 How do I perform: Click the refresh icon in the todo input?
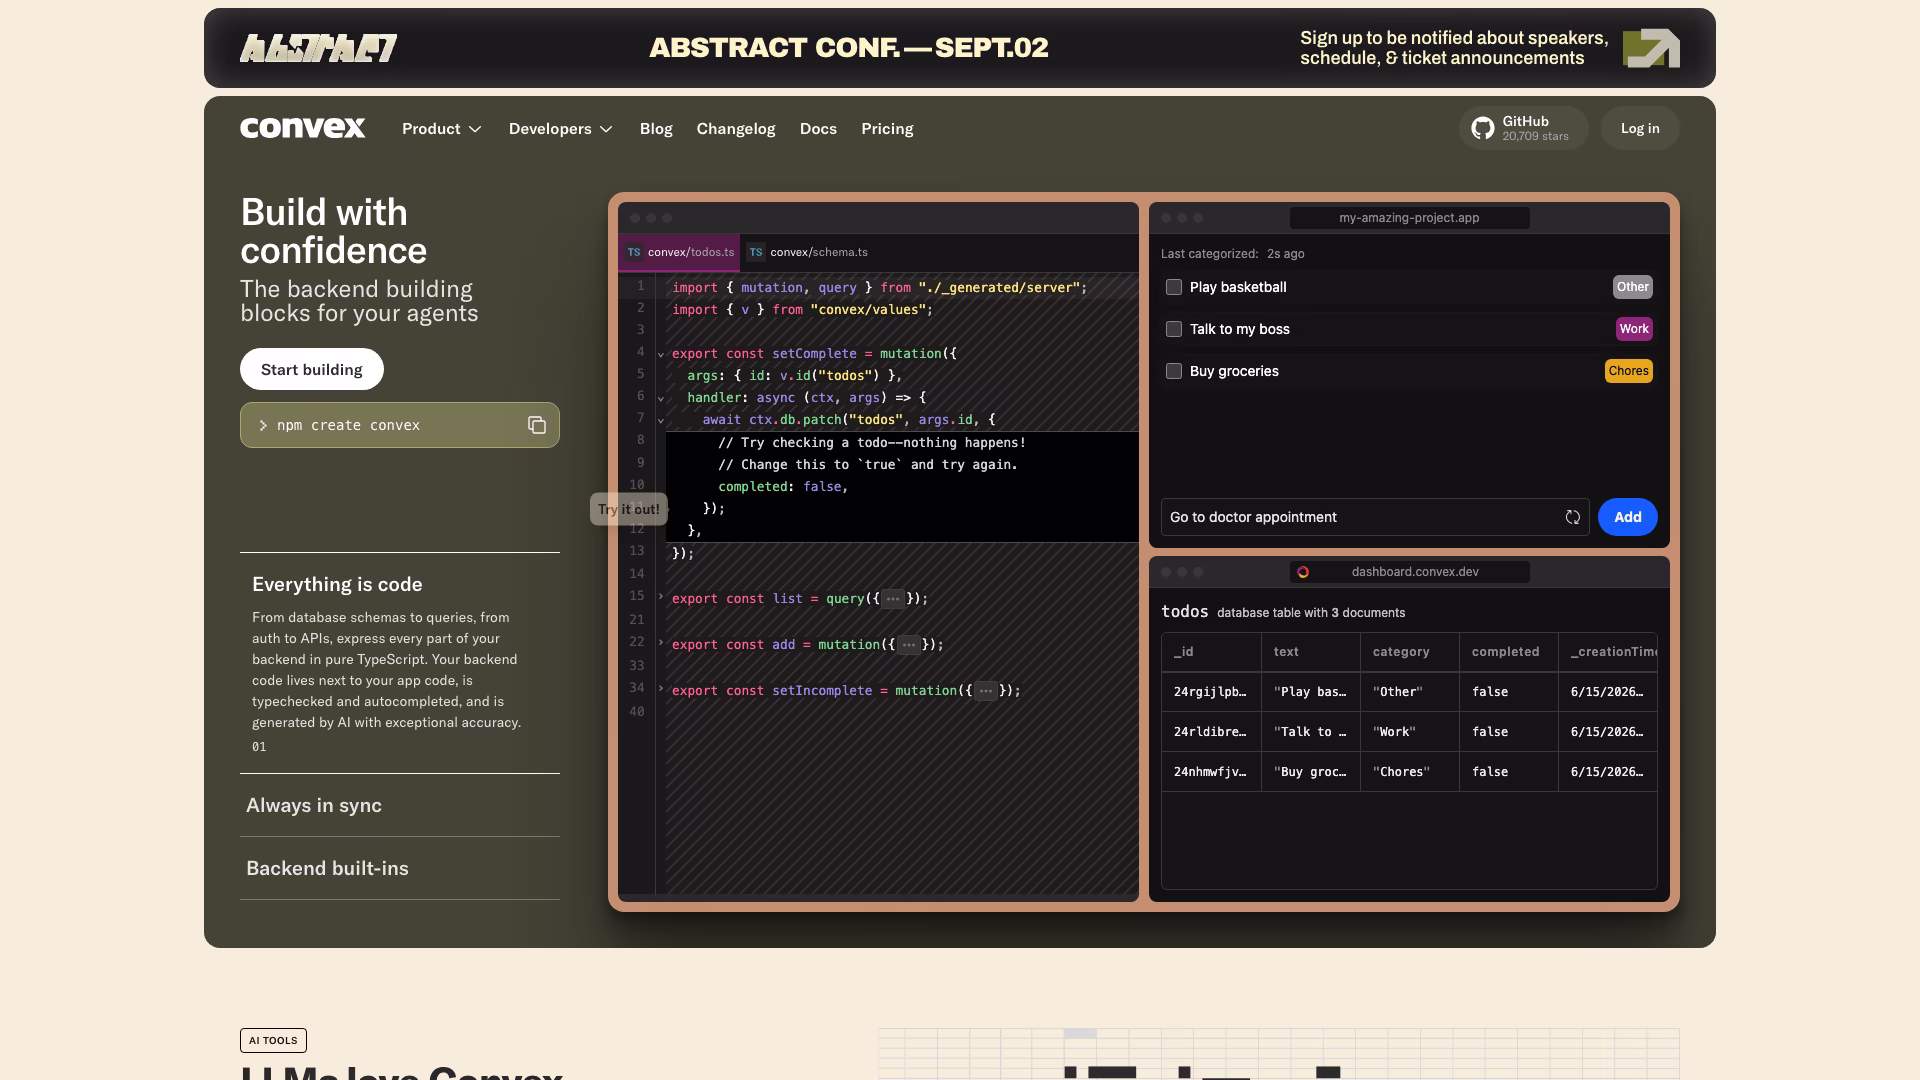coord(1573,517)
